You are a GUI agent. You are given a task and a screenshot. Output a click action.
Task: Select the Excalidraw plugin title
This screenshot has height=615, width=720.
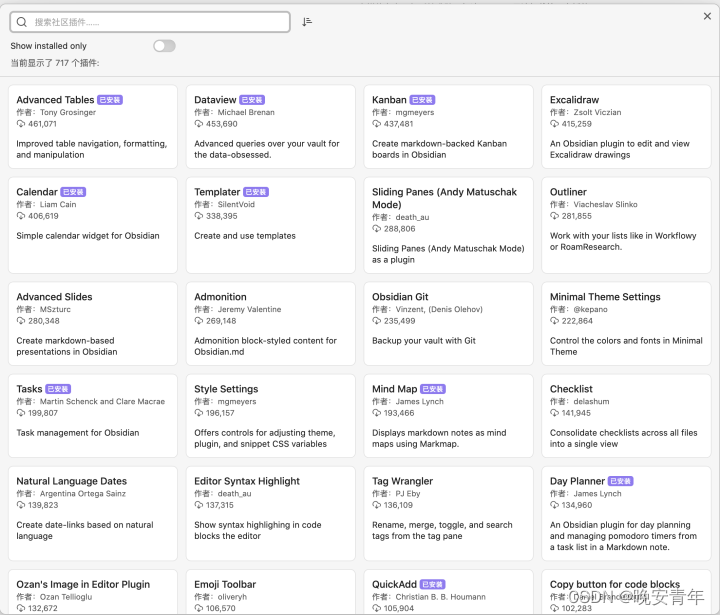[574, 100]
